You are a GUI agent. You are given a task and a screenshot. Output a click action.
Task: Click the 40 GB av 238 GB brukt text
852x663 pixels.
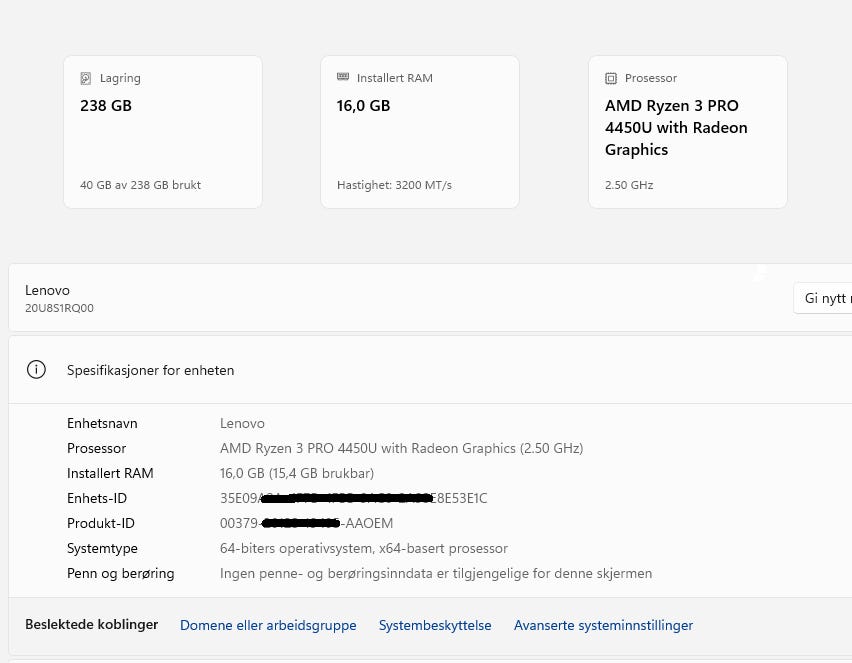(140, 185)
